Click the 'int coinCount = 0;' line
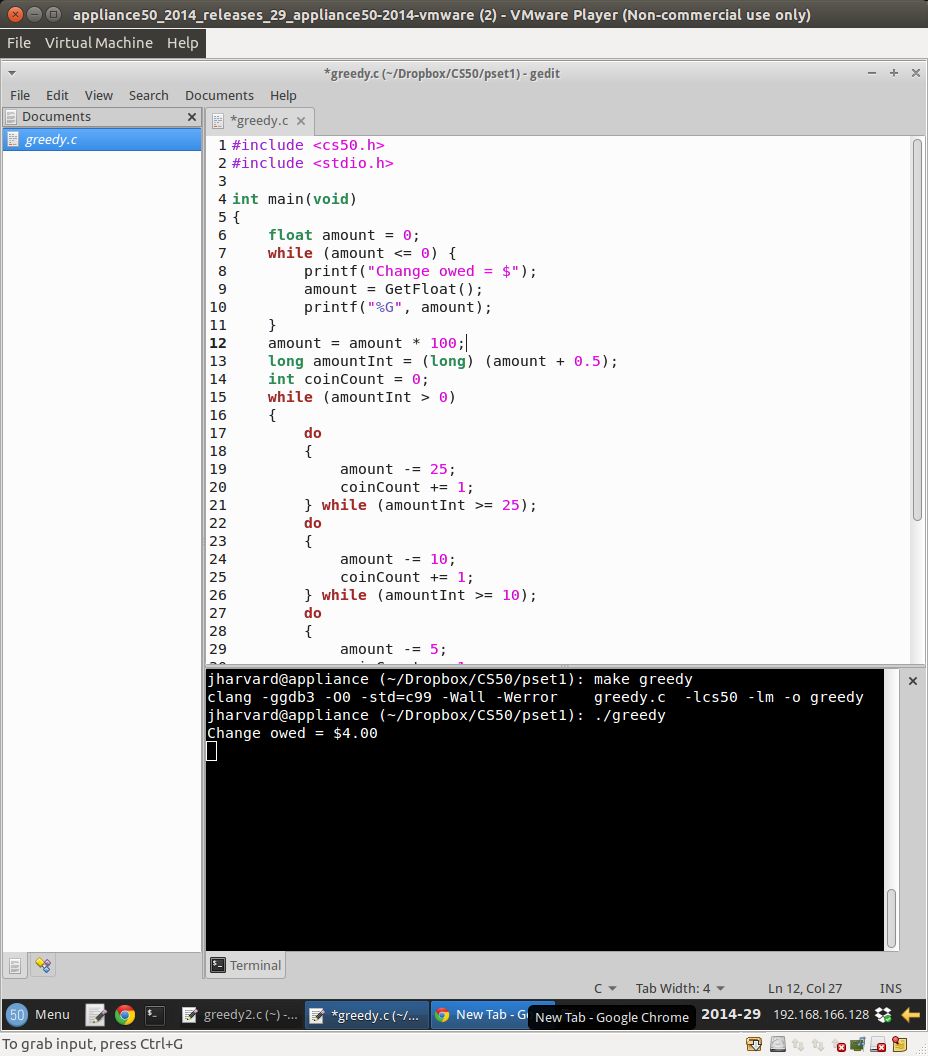The height and width of the screenshot is (1056, 928). [x=347, y=379]
